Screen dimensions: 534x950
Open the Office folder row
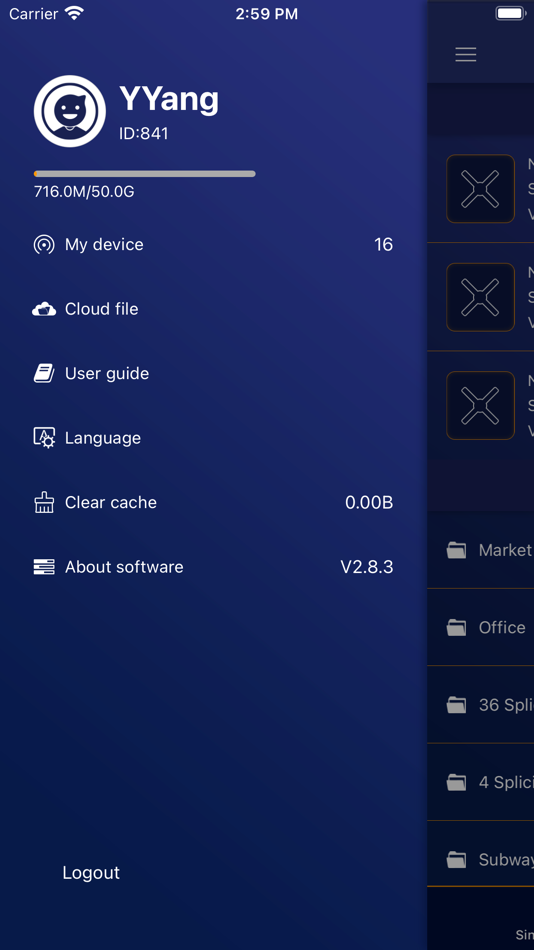[481, 628]
